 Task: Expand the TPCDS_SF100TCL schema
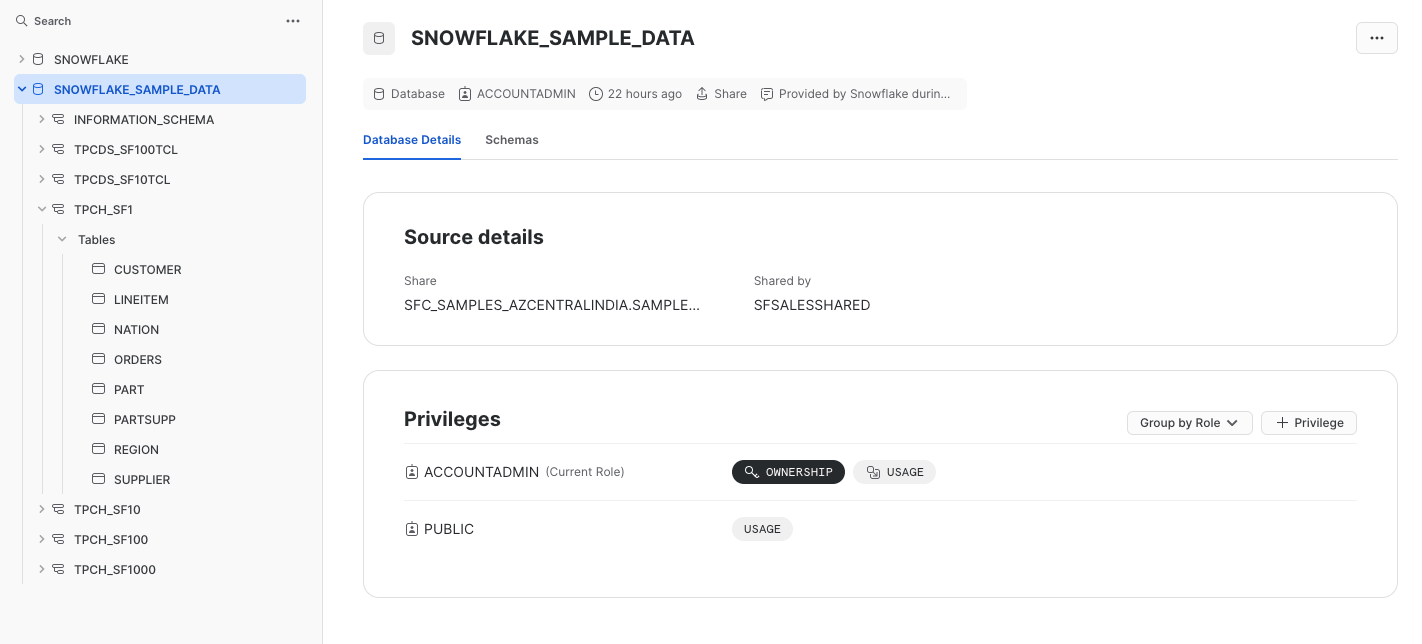pos(42,149)
